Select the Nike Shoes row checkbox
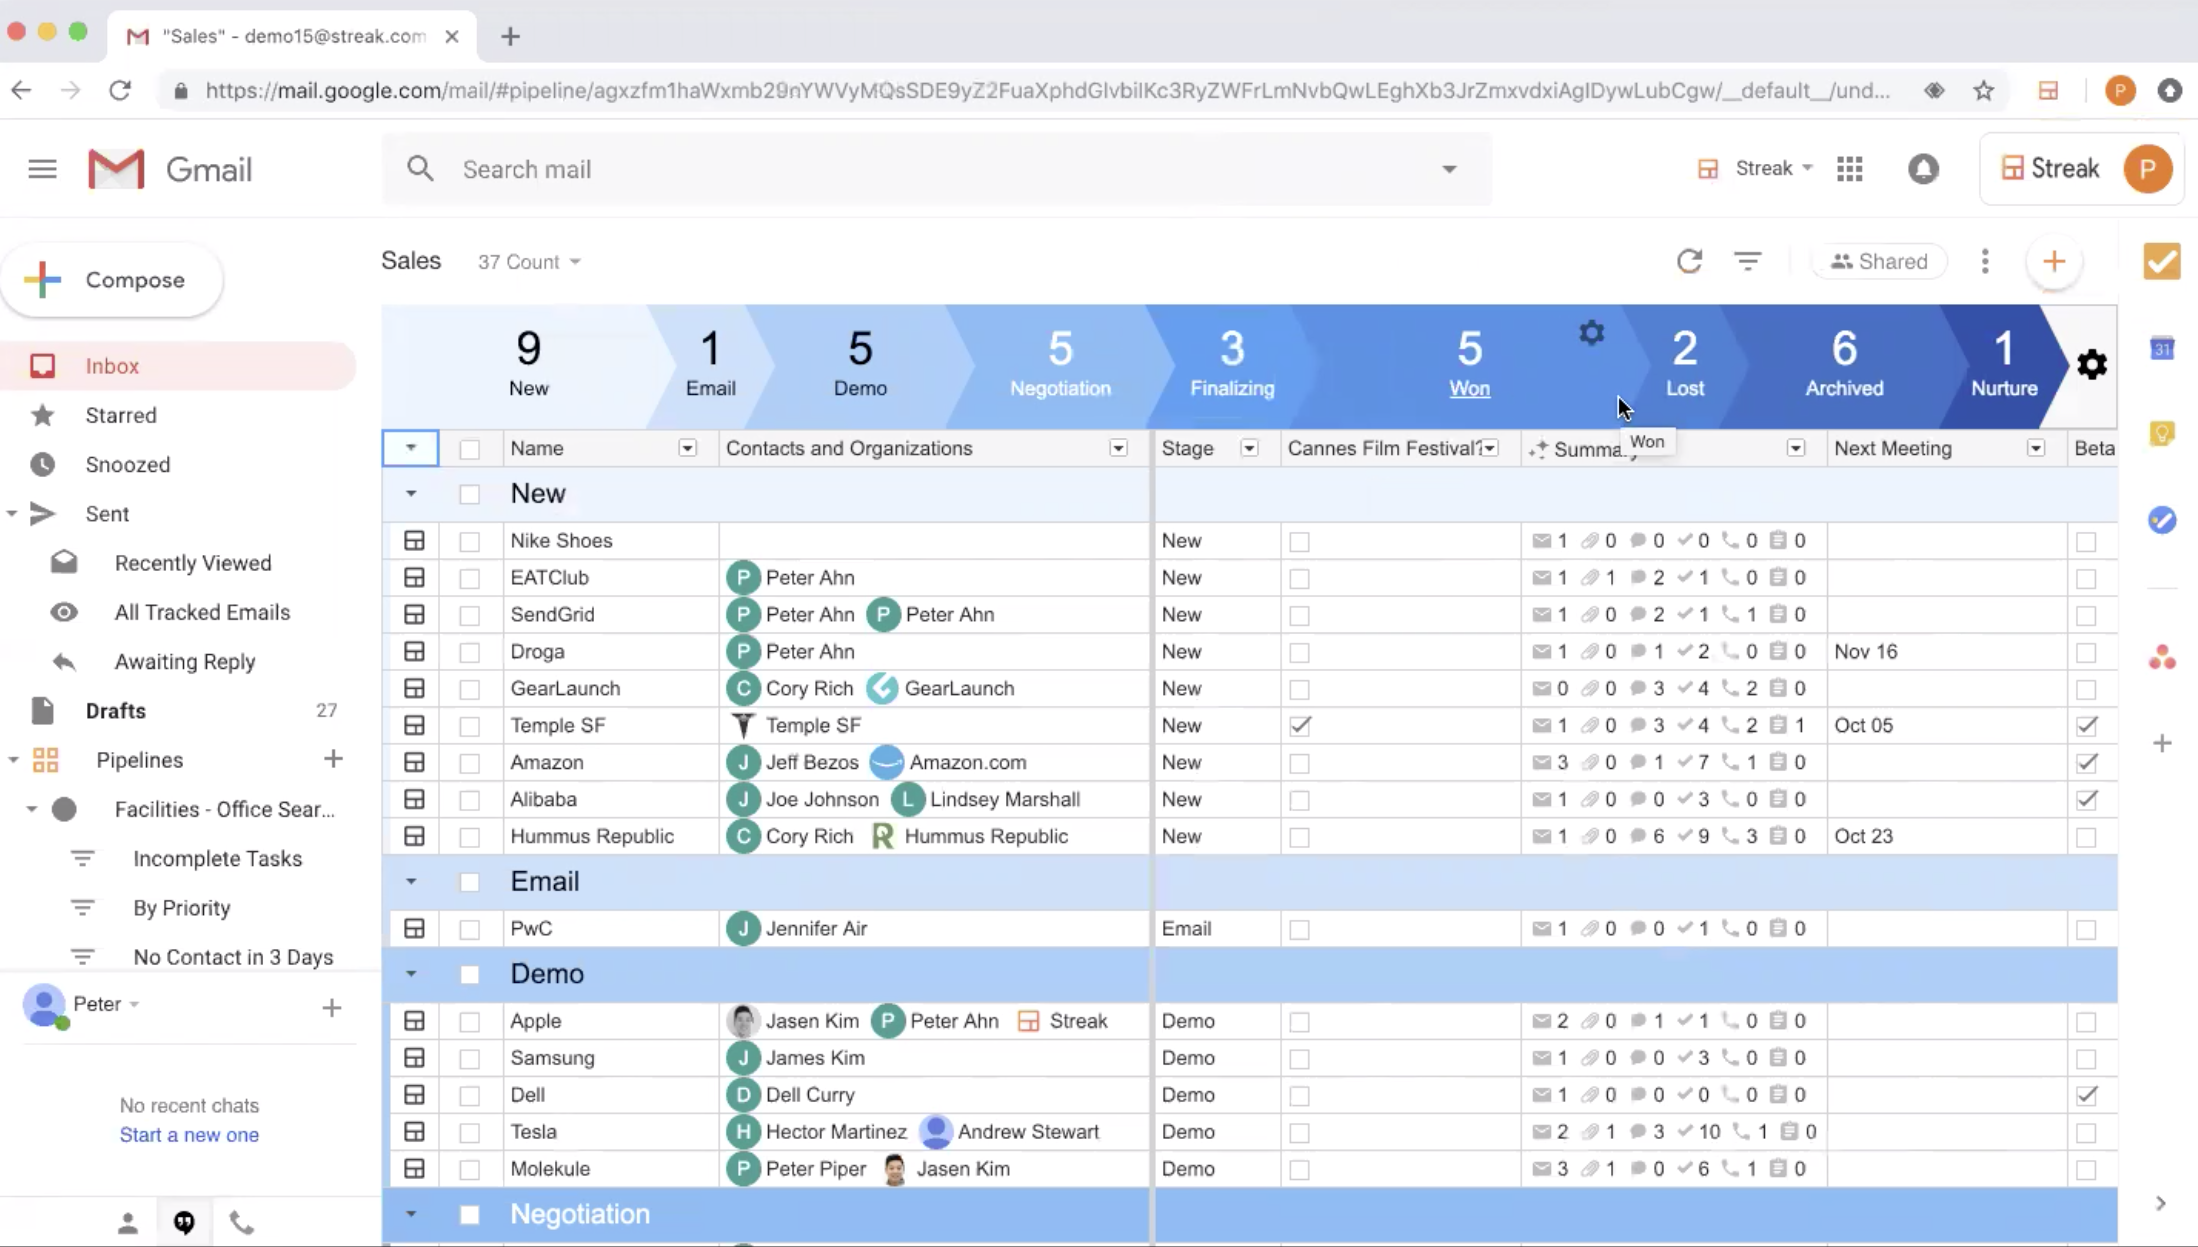Viewport: 2198px width, 1247px height. 470,540
